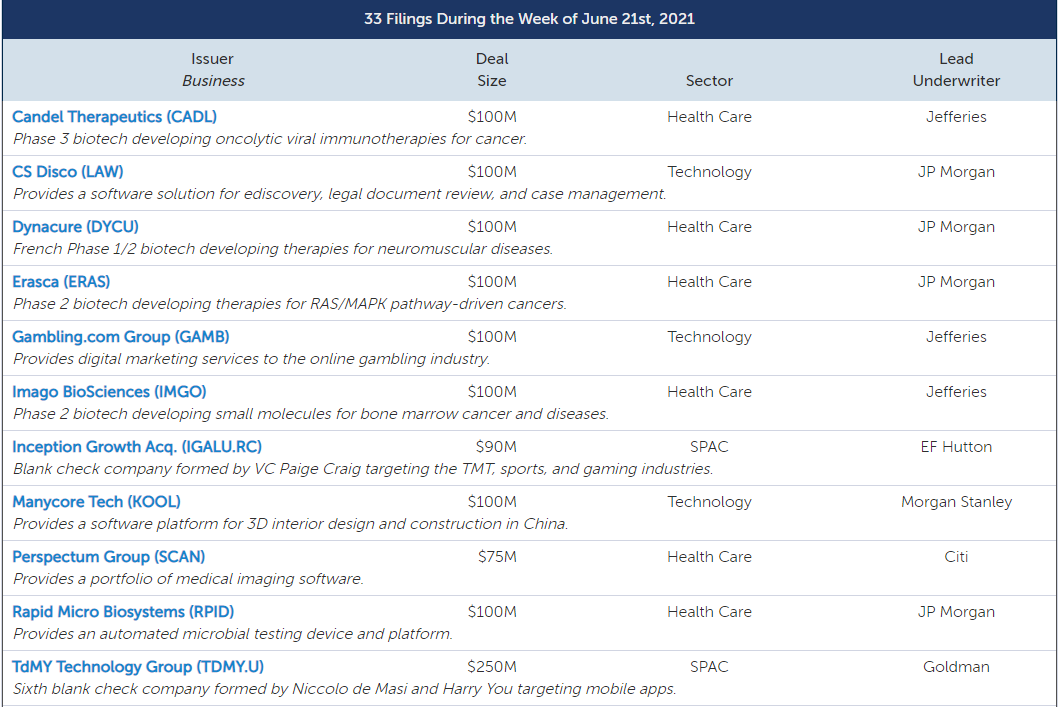Image resolution: width=1059 pixels, height=707 pixels.
Task: Click the Sector column header
Action: click(709, 81)
